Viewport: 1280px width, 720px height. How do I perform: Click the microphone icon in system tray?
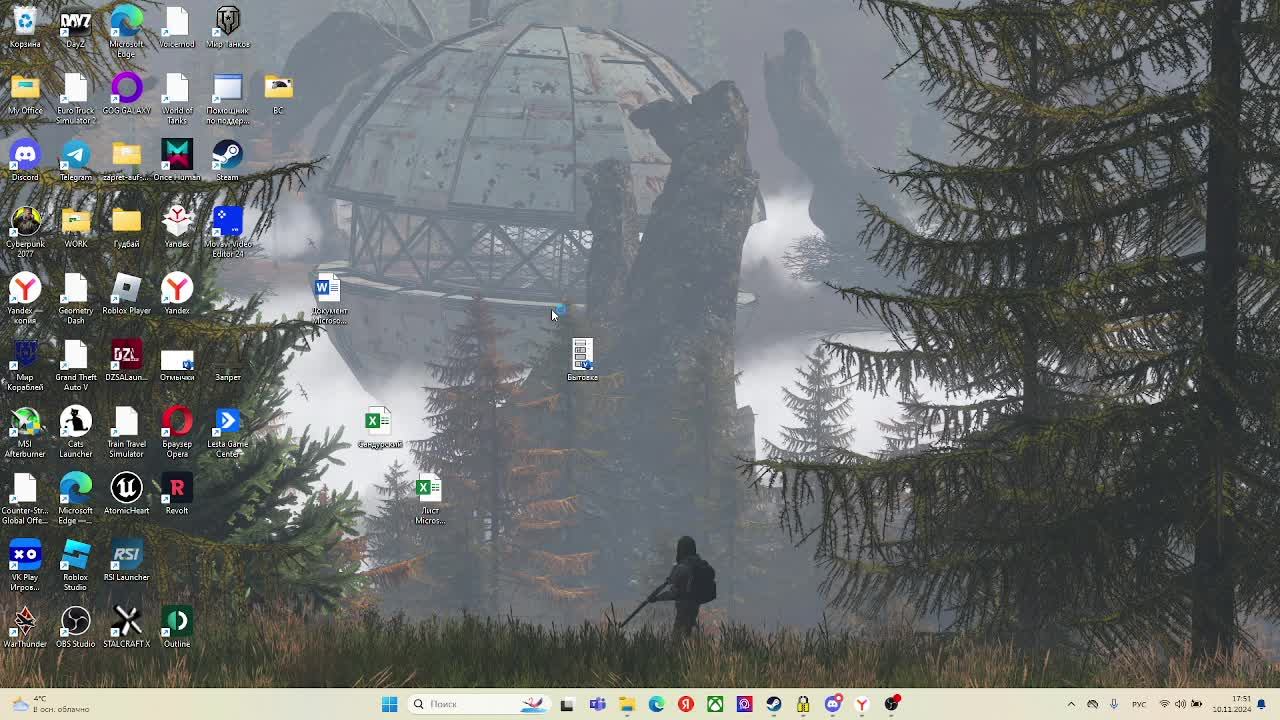click(1114, 704)
